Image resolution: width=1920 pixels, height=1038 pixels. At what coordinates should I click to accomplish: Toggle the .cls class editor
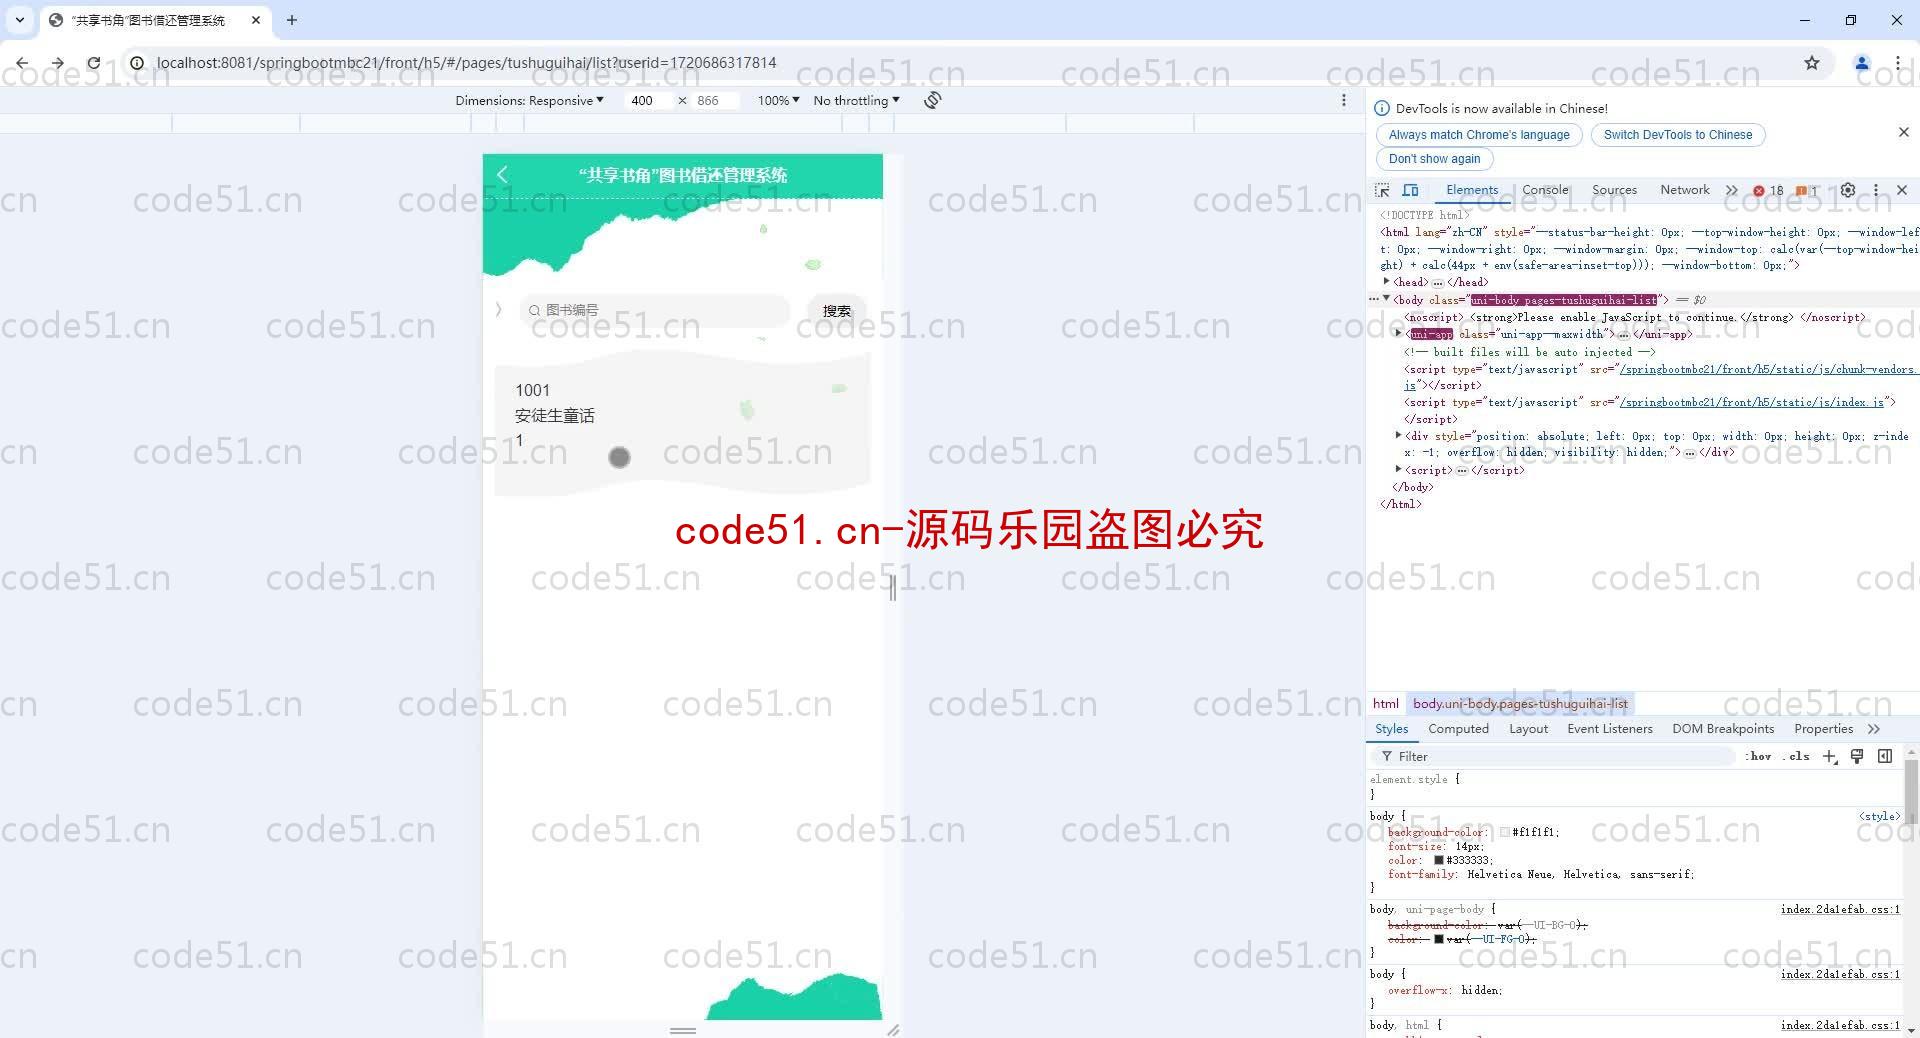[x=1797, y=757]
